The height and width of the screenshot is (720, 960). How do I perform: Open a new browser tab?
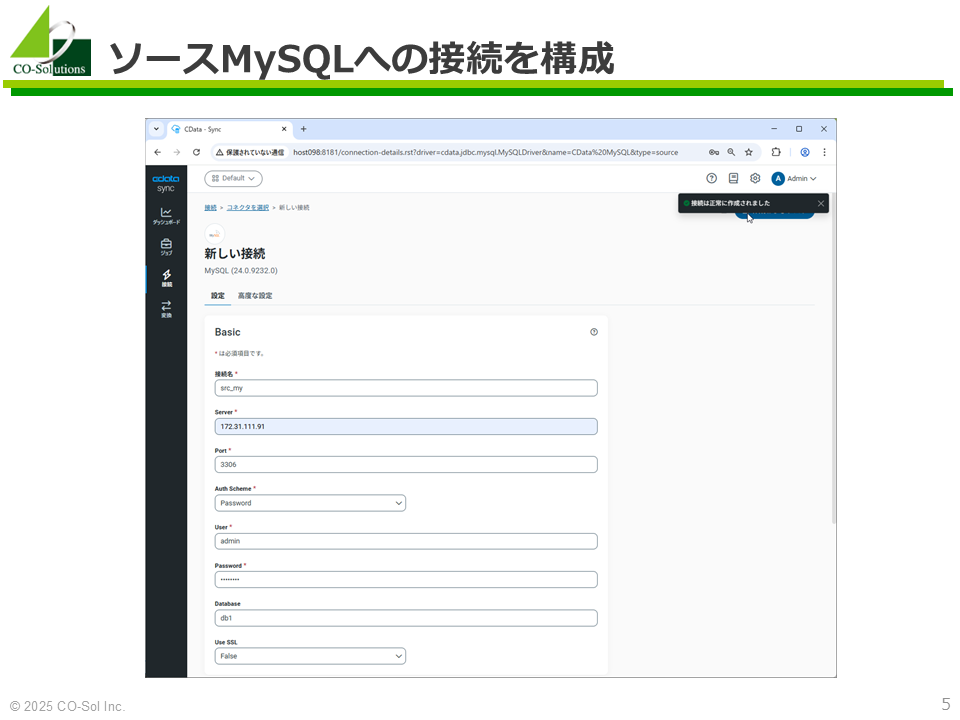[x=303, y=129]
